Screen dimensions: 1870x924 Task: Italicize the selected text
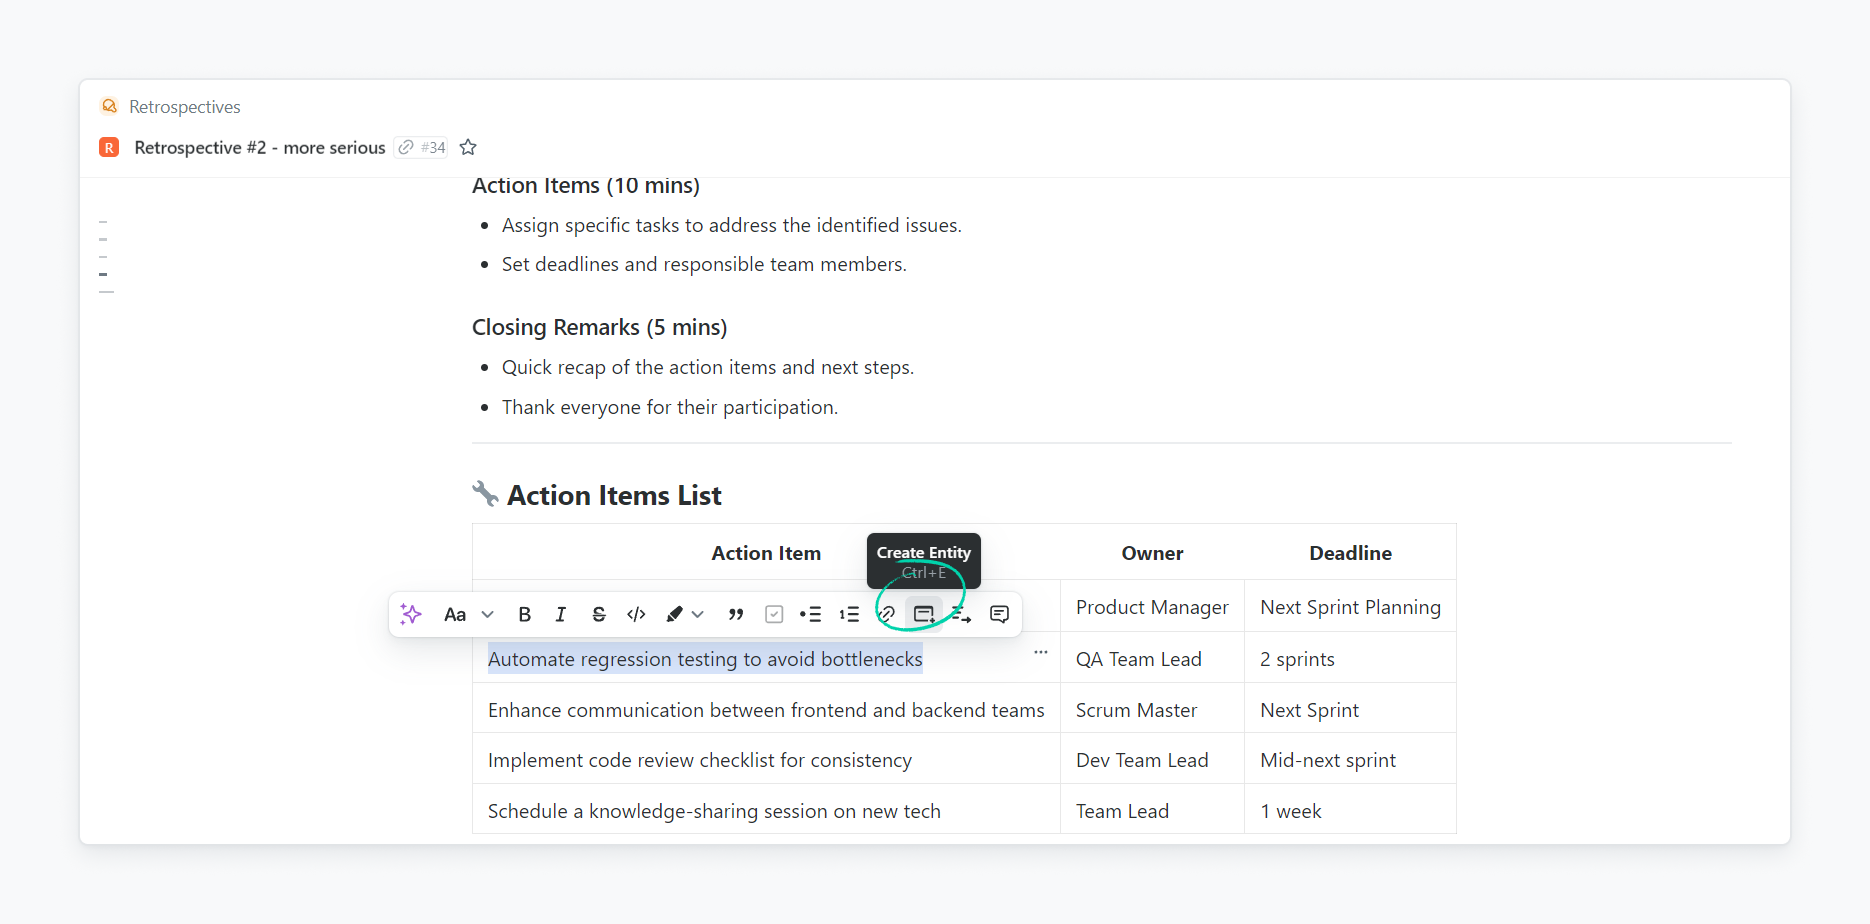point(561,614)
